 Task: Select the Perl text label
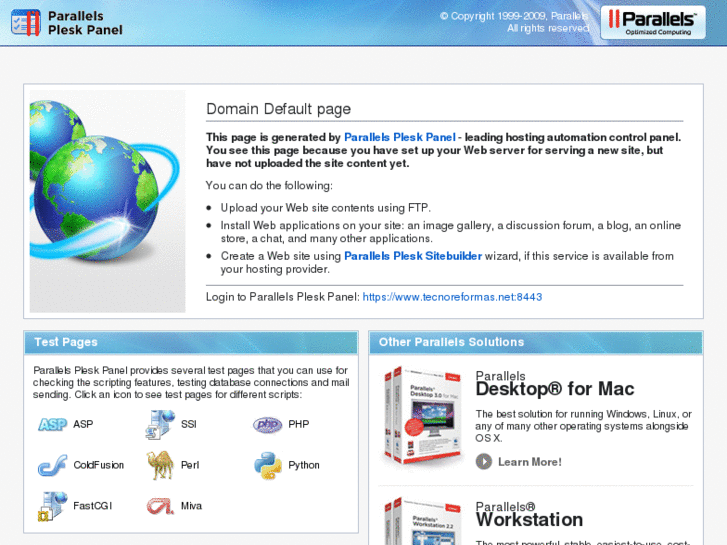[x=190, y=465]
